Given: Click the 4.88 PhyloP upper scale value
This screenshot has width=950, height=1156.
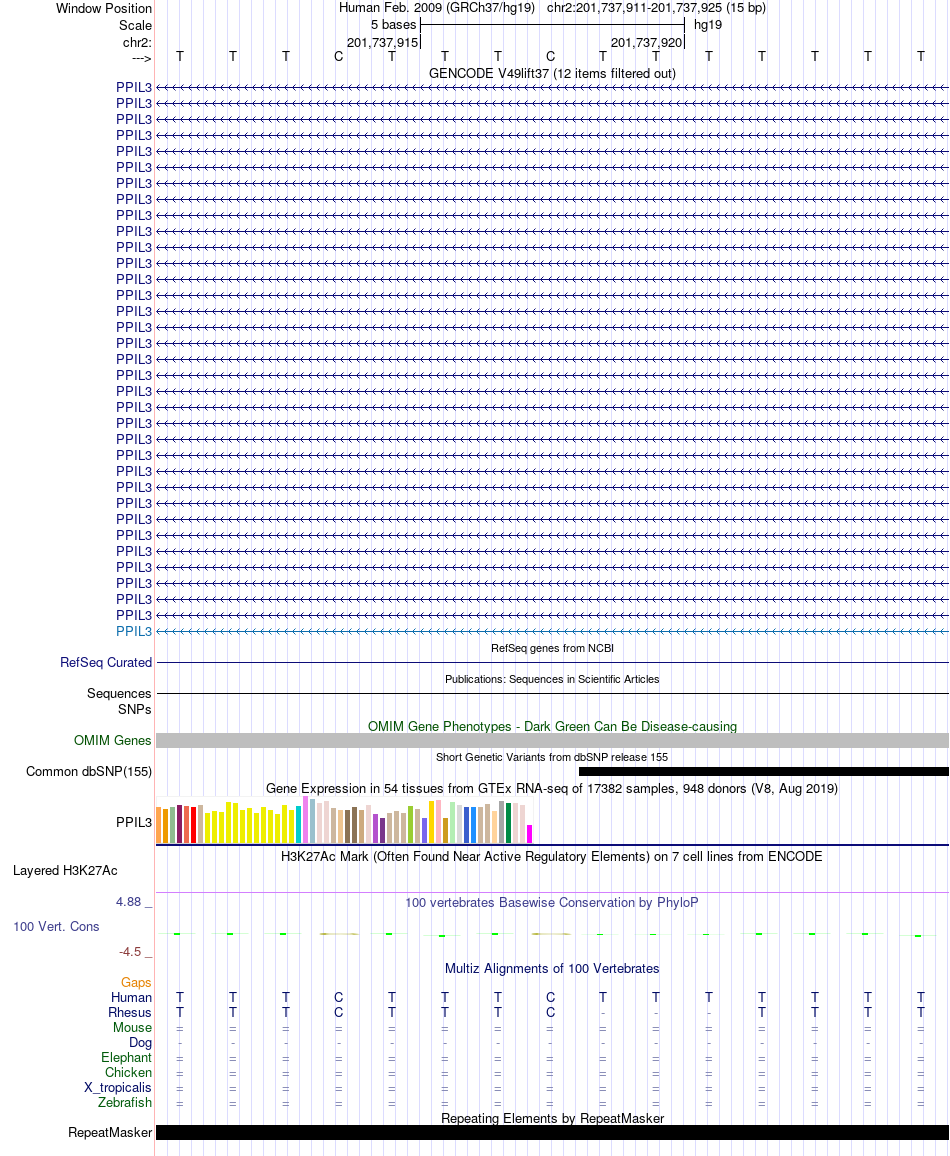Looking at the screenshot, I should pyautogui.click(x=128, y=902).
